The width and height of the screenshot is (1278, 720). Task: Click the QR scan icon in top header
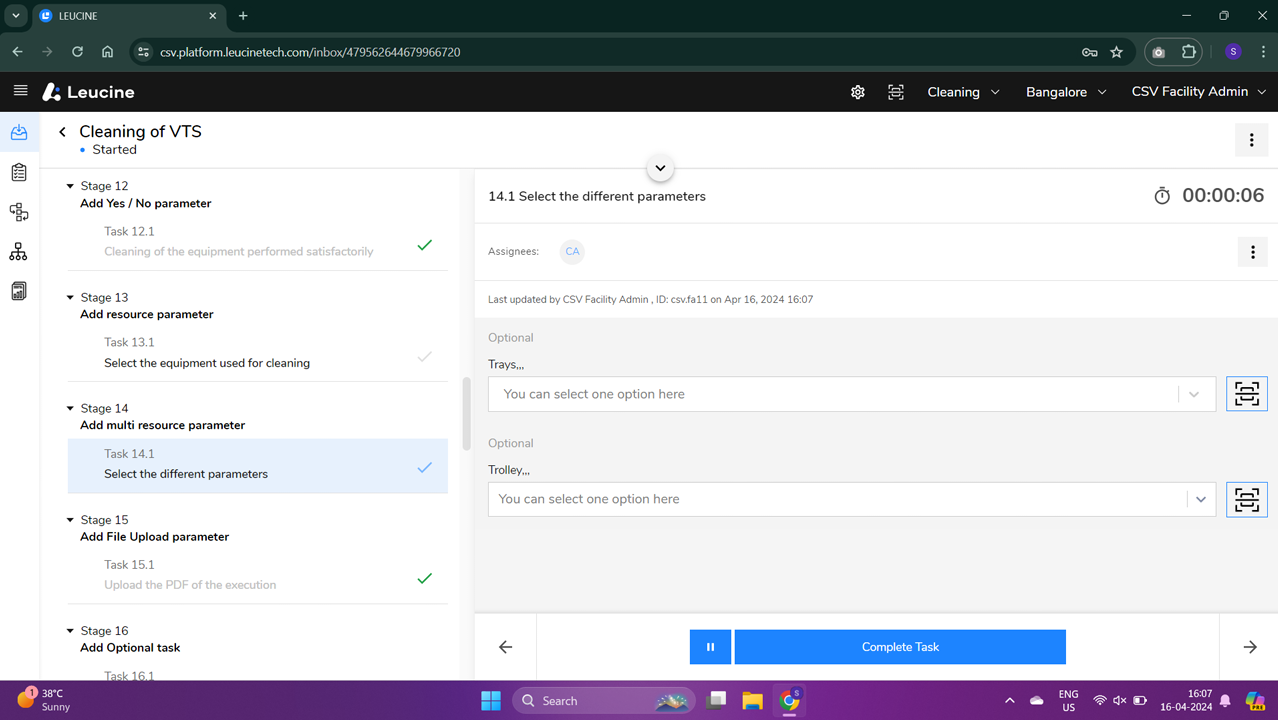click(896, 92)
